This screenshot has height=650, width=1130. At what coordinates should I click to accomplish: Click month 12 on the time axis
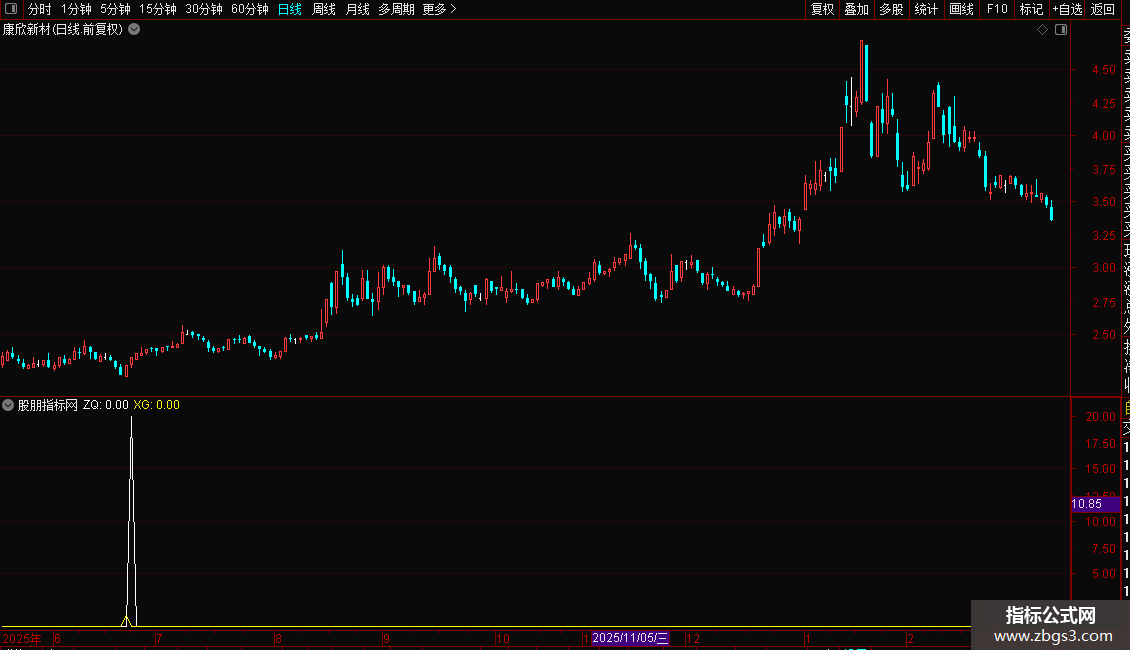[x=693, y=639]
